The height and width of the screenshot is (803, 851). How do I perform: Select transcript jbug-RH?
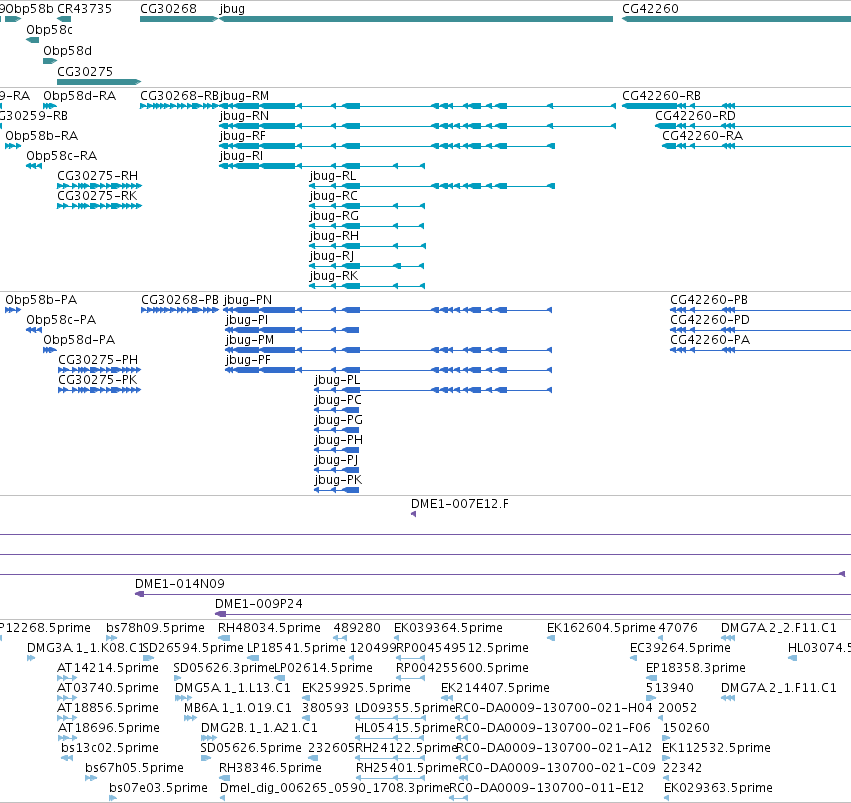367,246
